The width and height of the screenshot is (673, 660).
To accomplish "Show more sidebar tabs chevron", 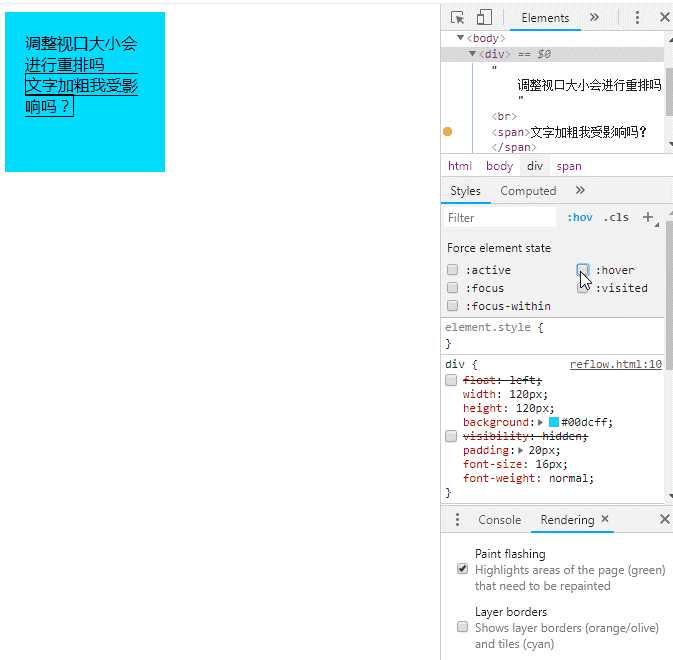I will tap(580, 190).
